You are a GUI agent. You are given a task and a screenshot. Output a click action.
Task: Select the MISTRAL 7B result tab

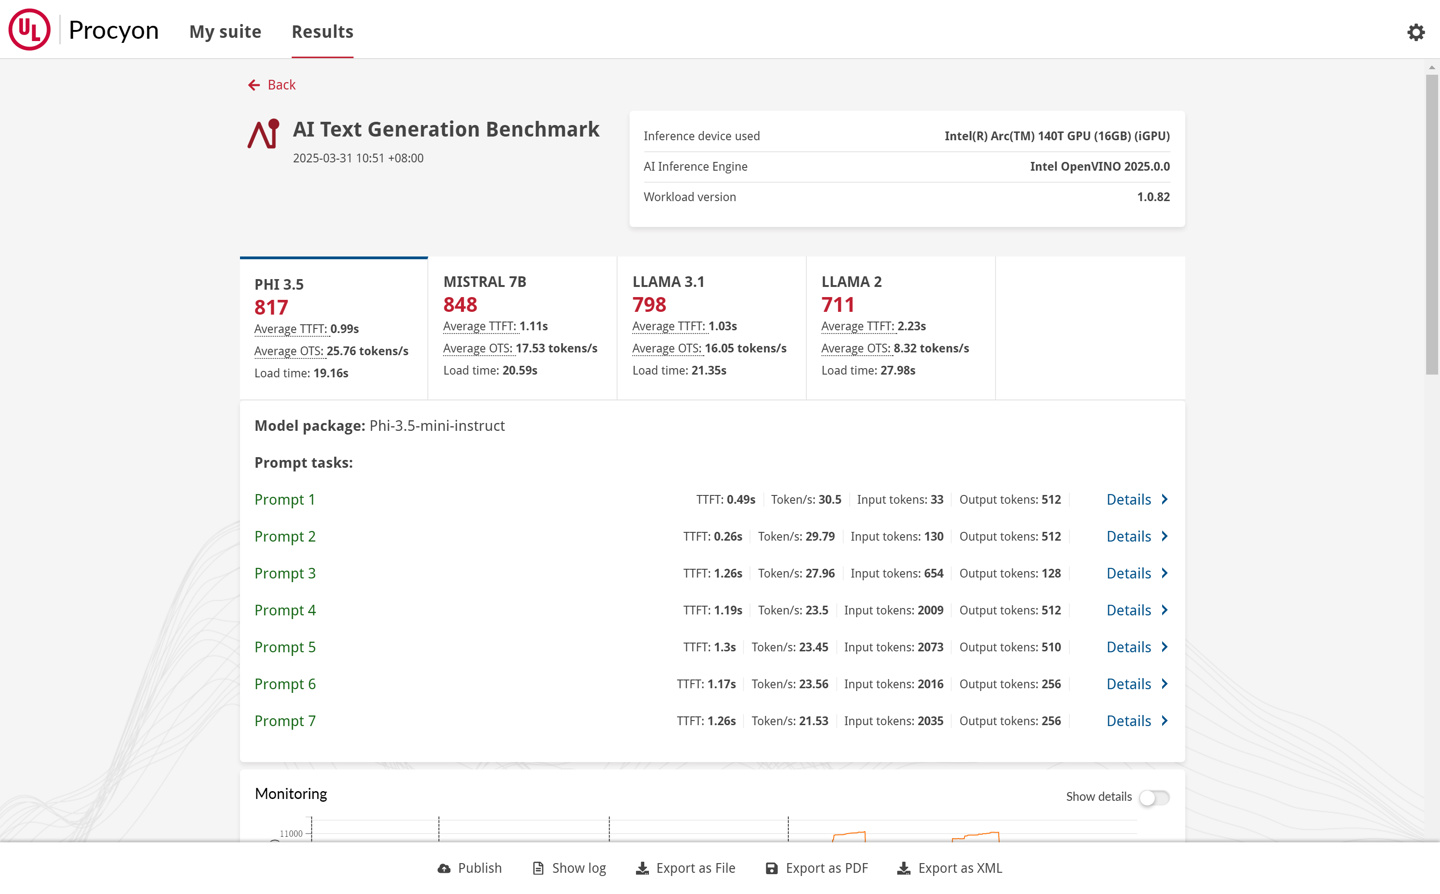(522, 326)
